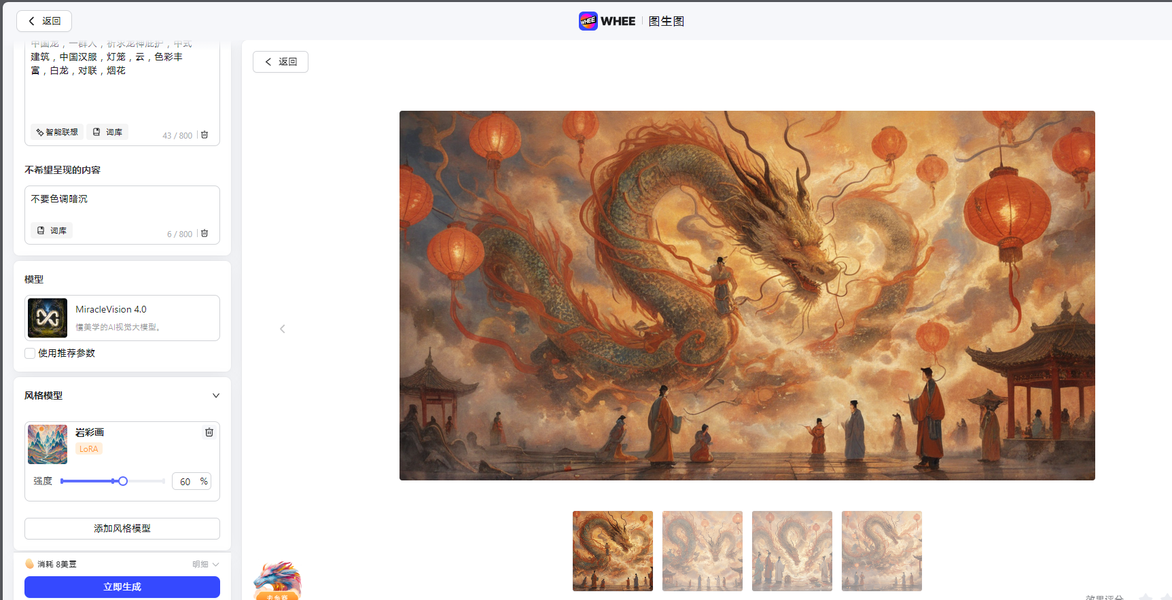Click the colorful dragon mascot icon
The image size is (1172, 600).
(277, 581)
